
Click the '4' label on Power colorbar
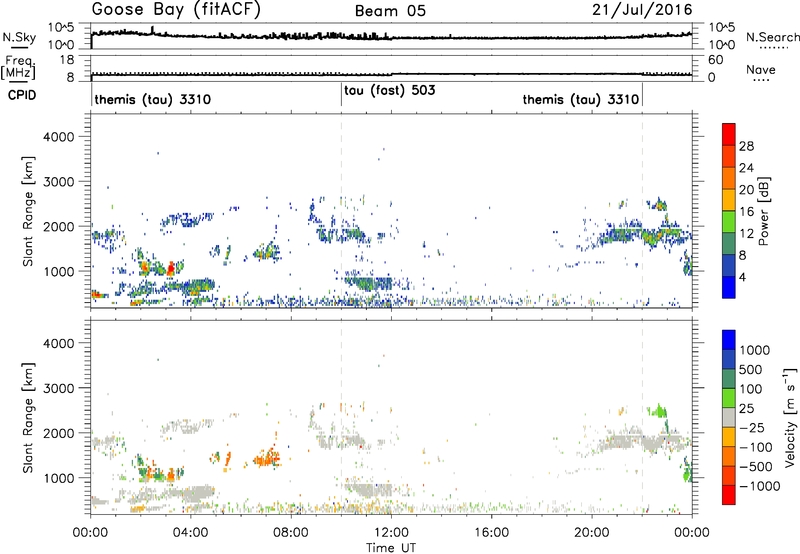(742, 278)
